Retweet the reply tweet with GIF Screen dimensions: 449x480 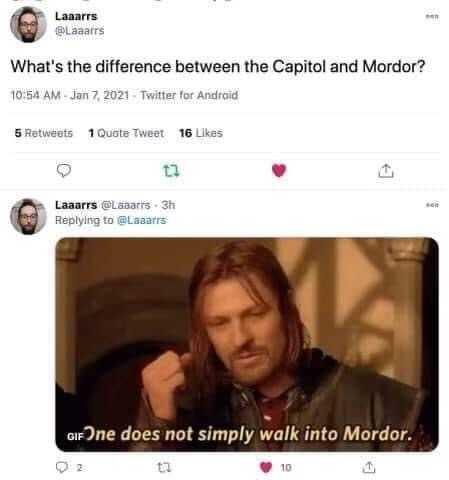tap(164, 467)
